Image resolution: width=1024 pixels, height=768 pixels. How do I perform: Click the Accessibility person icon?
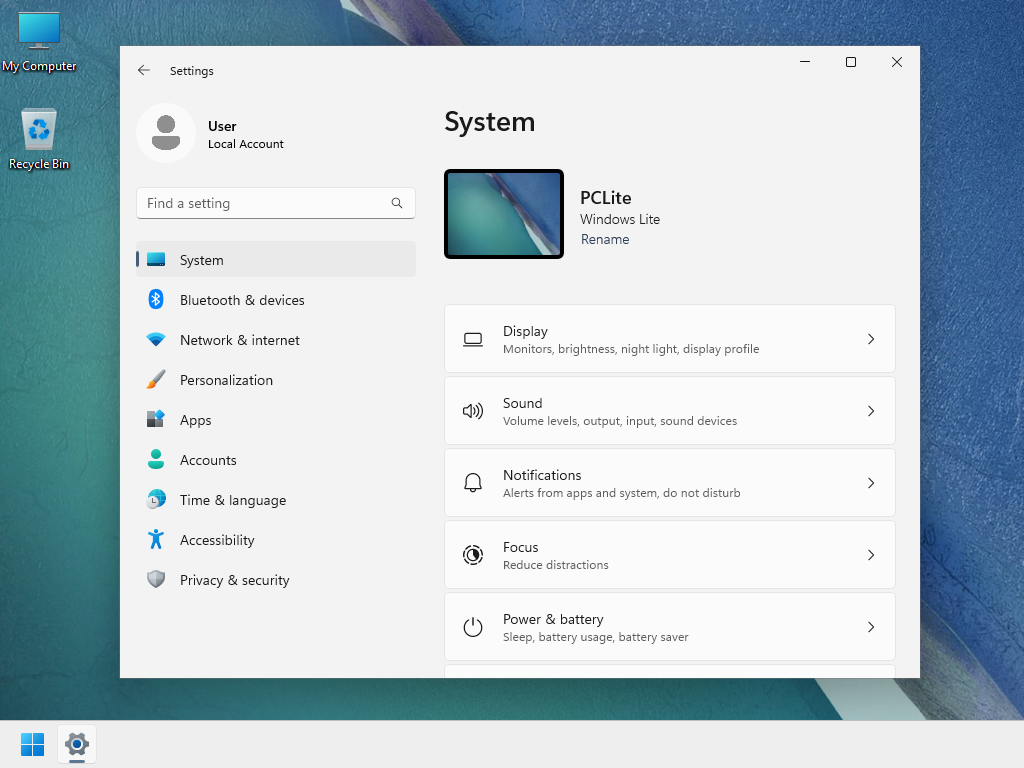point(157,540)
